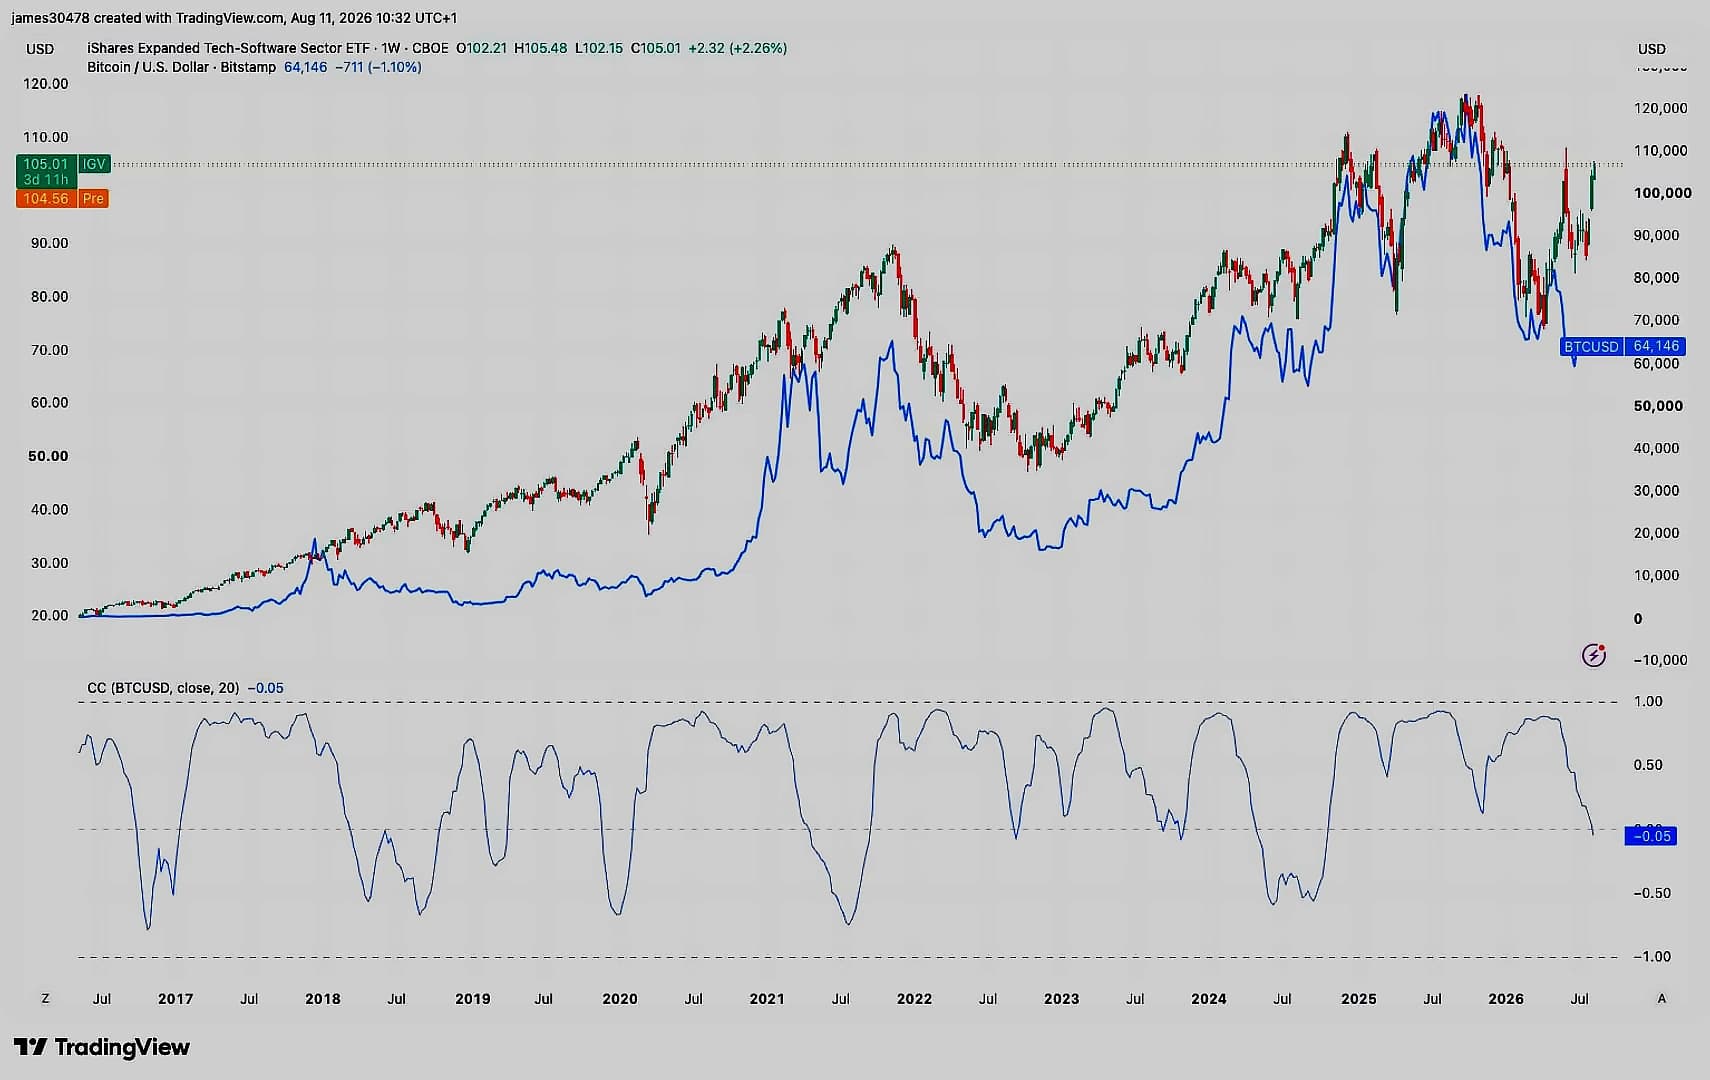This screenshot has width=1710, height=1080.
Task: Select the Bitcoin / U.S. Dollar · Bitstamp legend
Action: pyautogui.click(x=181, y=67)
